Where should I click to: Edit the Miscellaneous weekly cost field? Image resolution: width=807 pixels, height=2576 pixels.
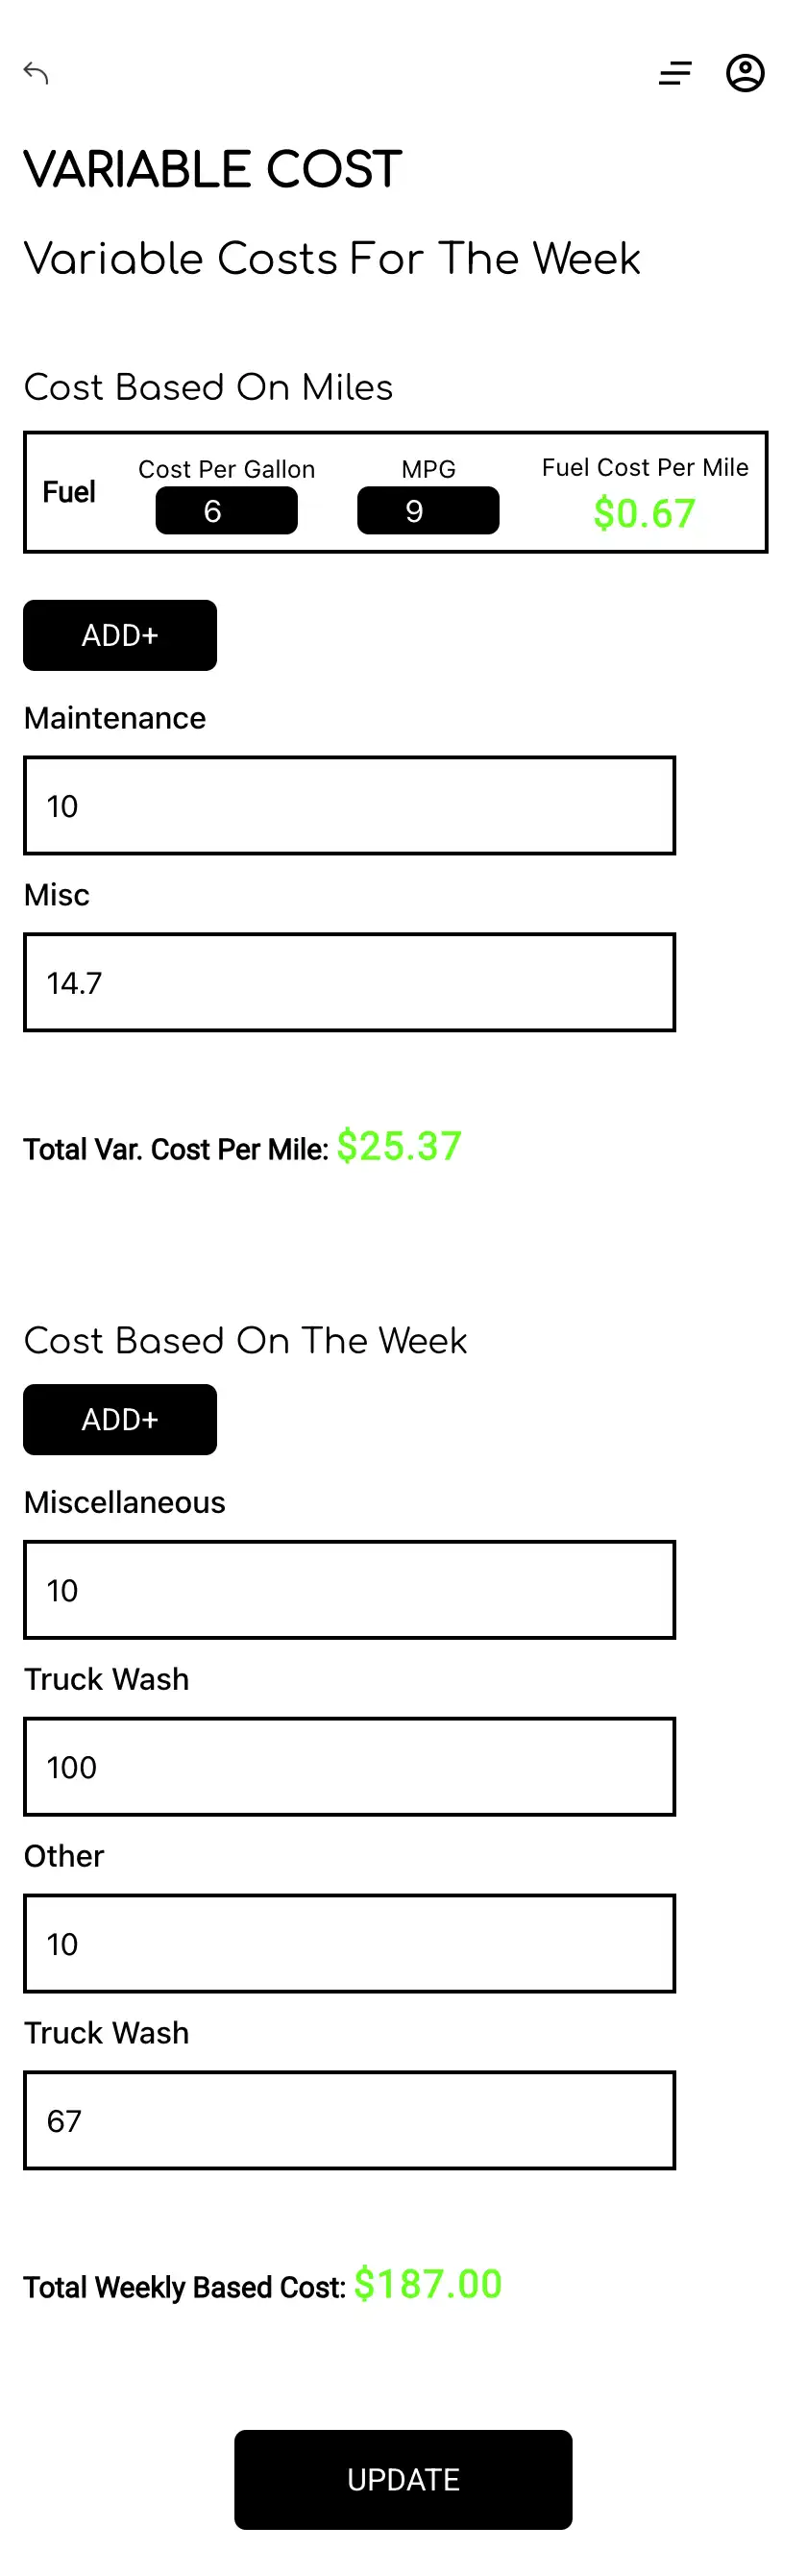point(350,1590)
